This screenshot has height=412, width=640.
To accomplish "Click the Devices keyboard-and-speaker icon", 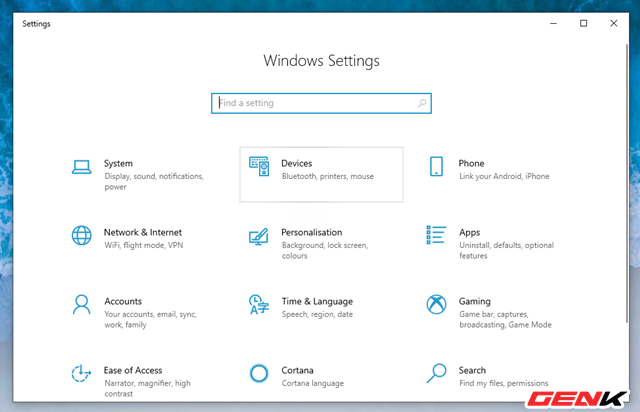I will point(259,167).
